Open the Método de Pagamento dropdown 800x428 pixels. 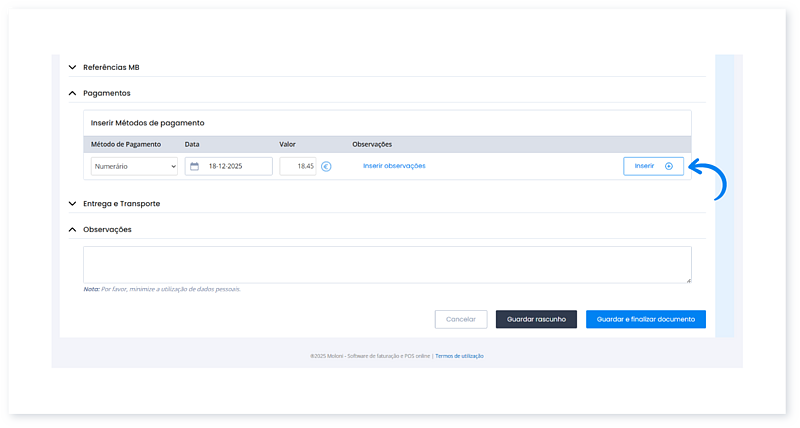click(134, 166)
